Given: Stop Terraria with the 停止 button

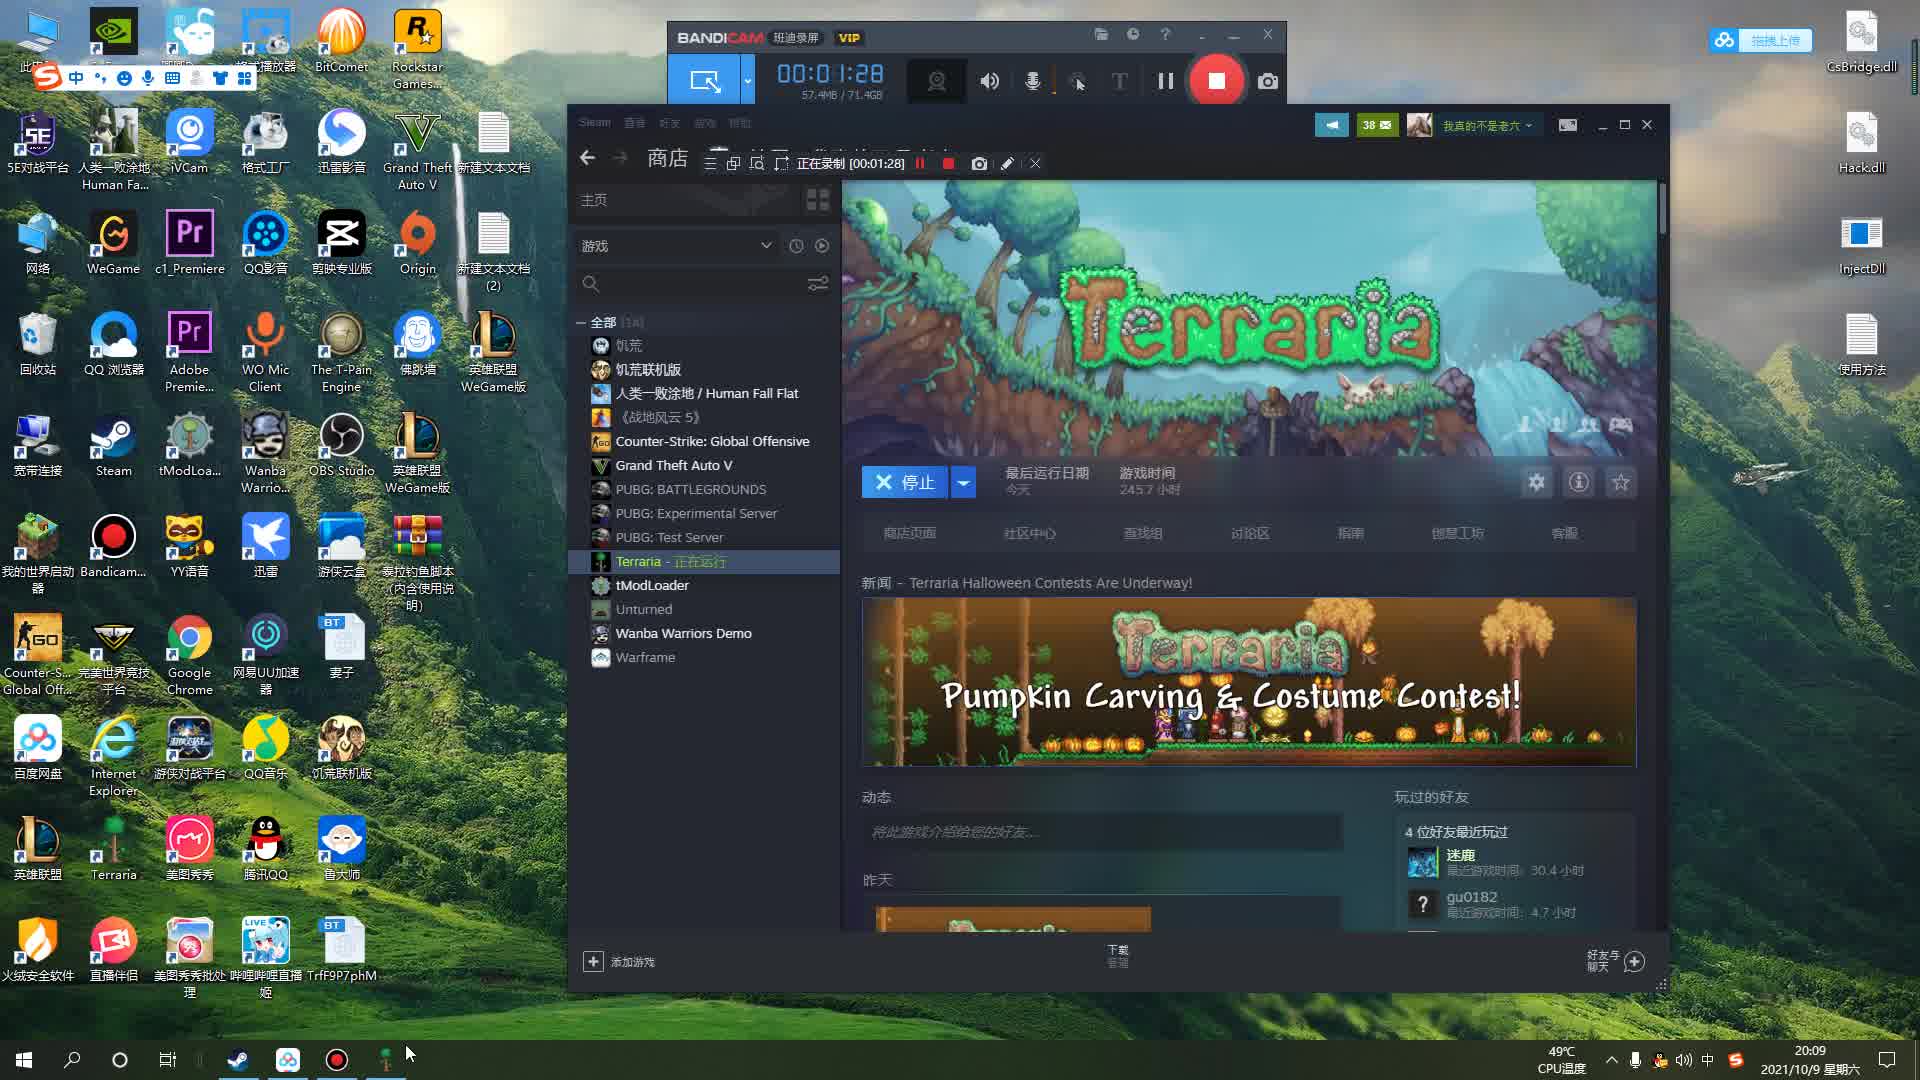Looking at the screenshot, I should (905, 483).
